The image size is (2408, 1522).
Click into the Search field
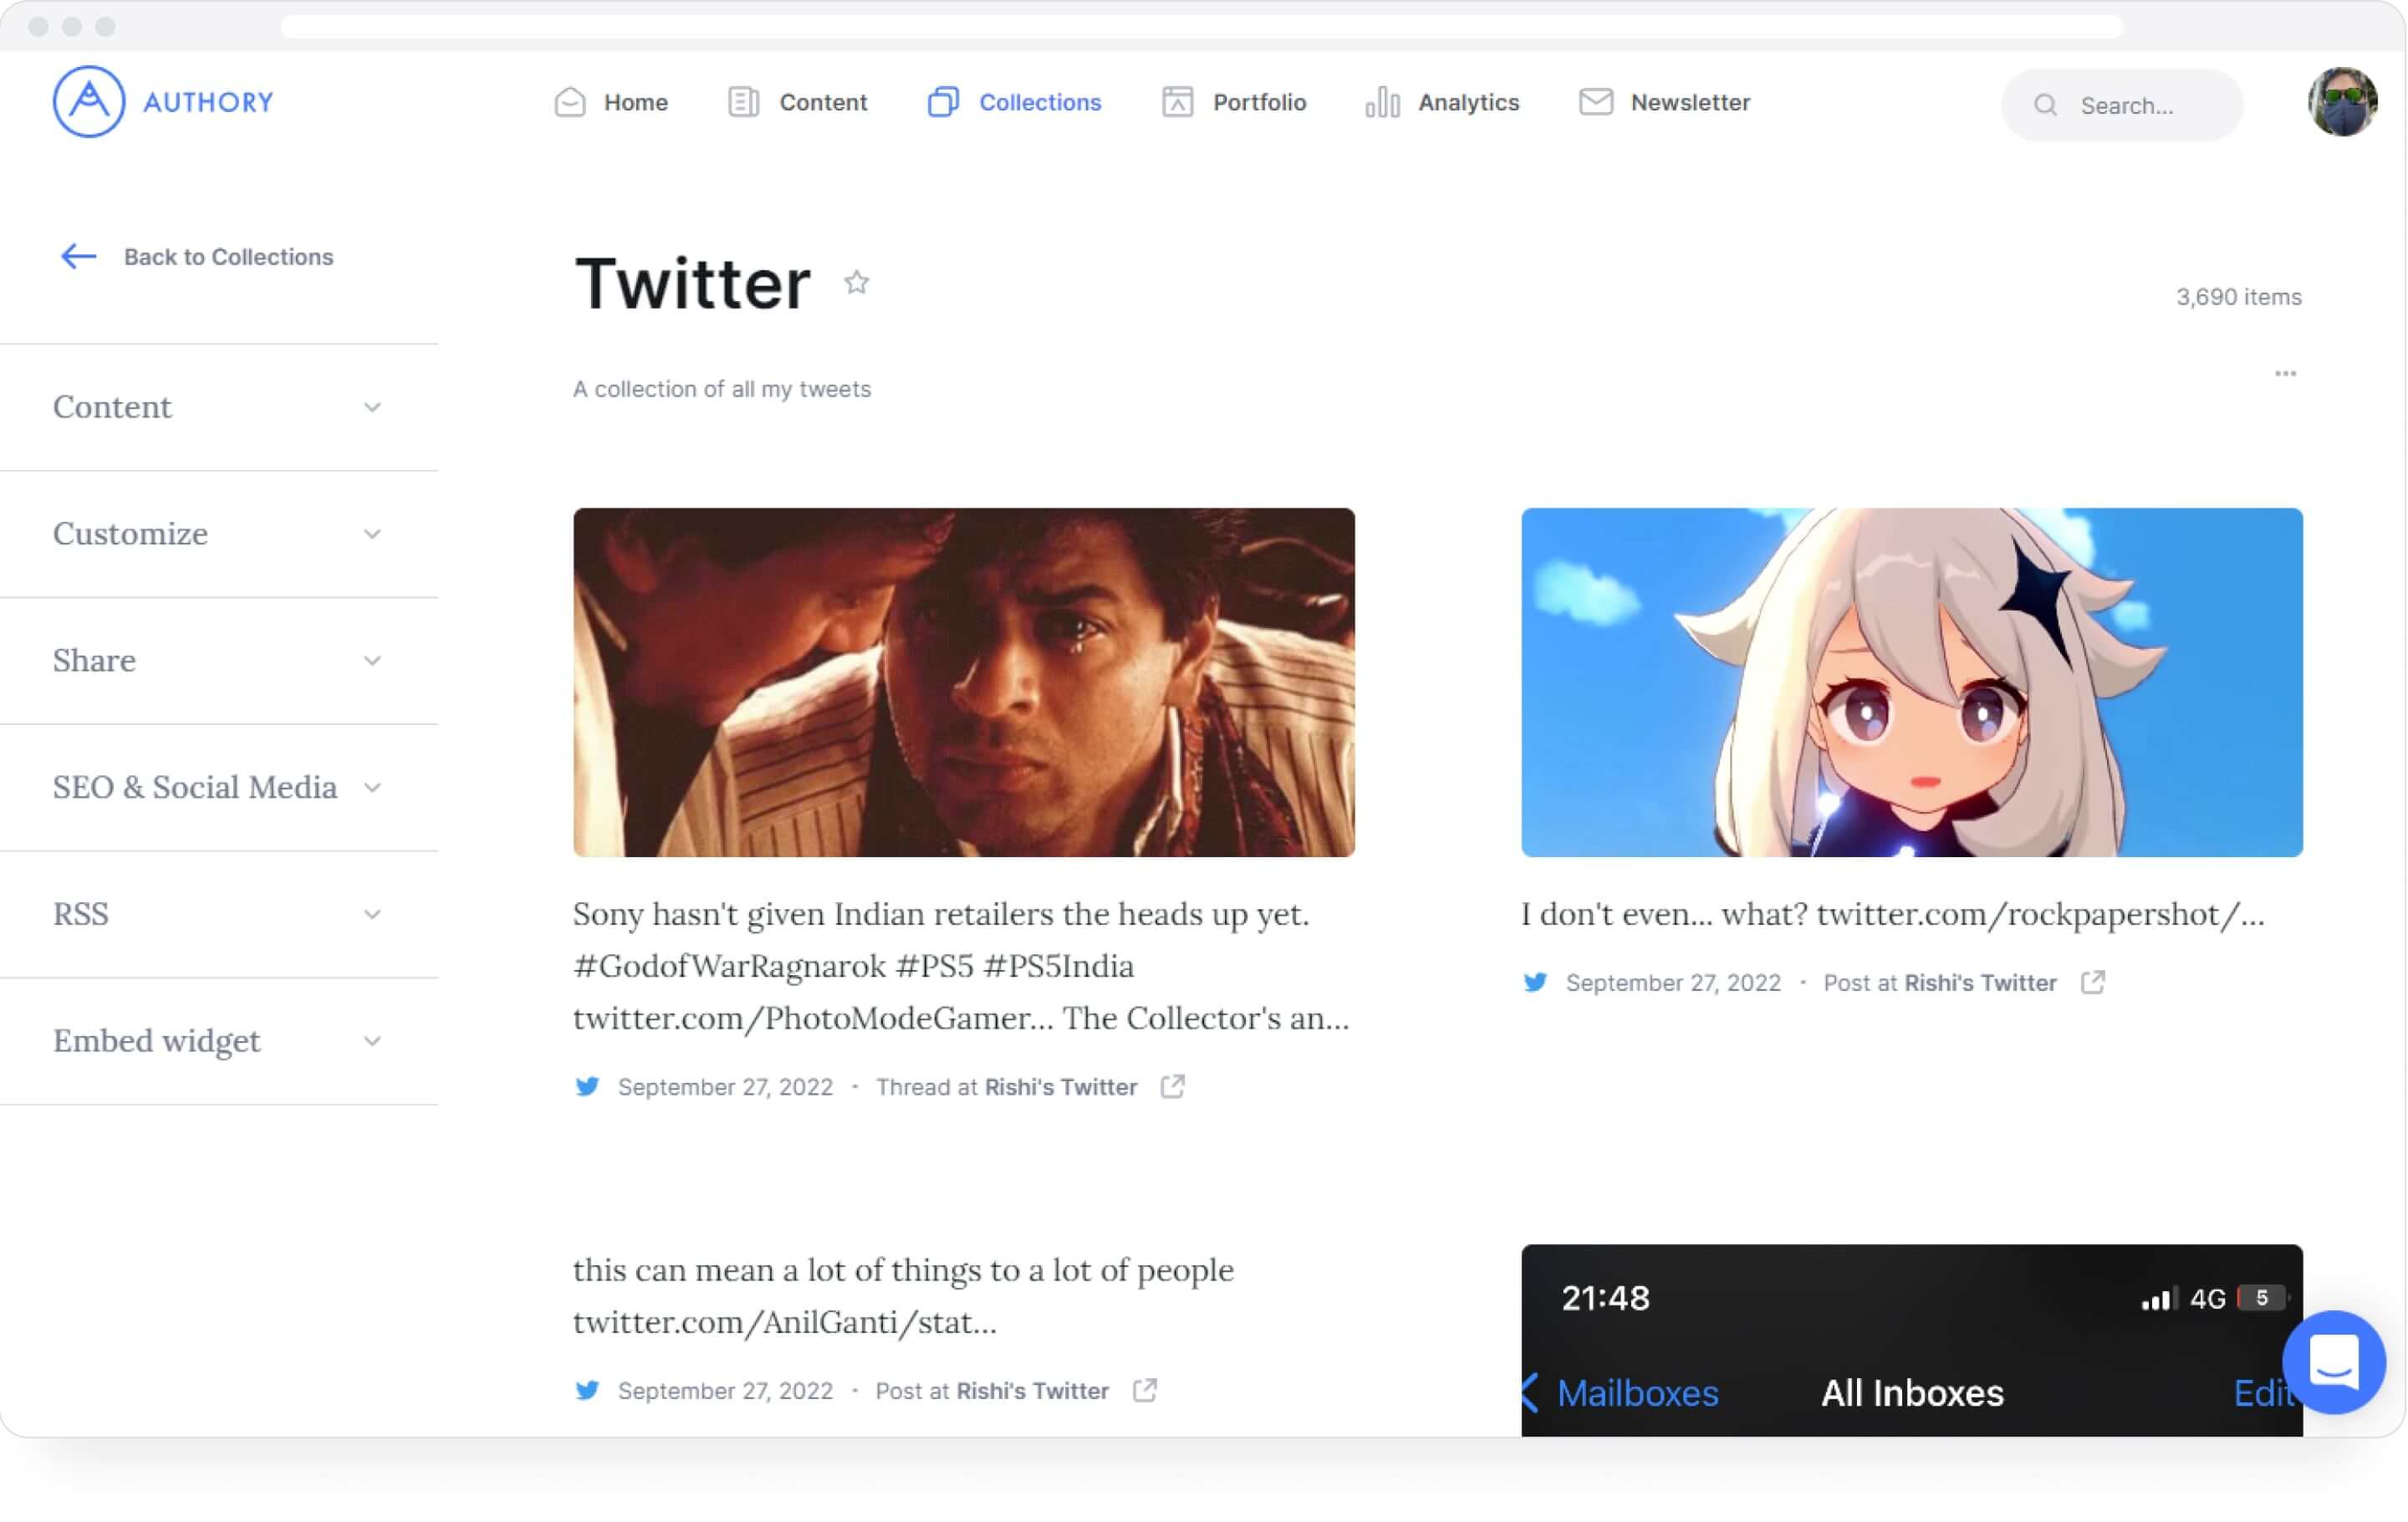(2122, 105)
